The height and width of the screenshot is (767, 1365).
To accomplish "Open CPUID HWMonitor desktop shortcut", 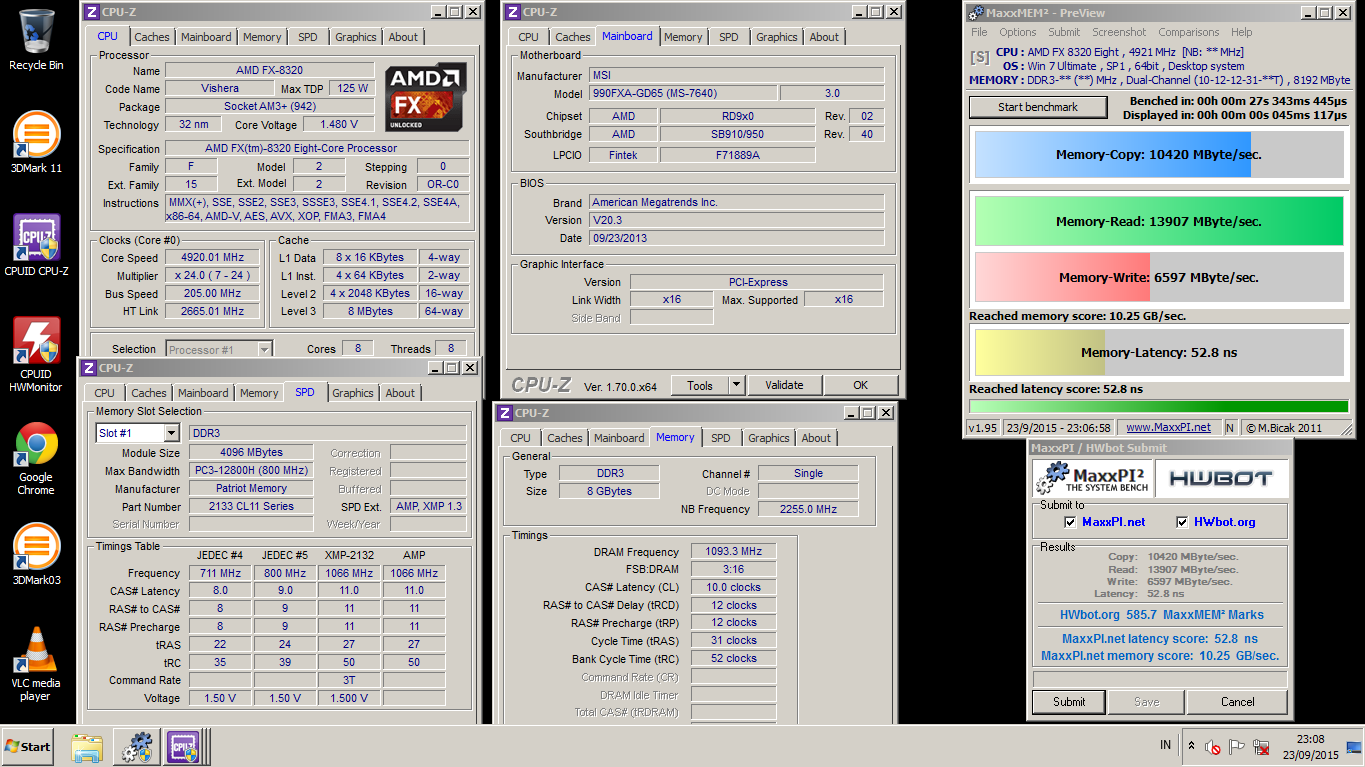I will coord(36,354).
